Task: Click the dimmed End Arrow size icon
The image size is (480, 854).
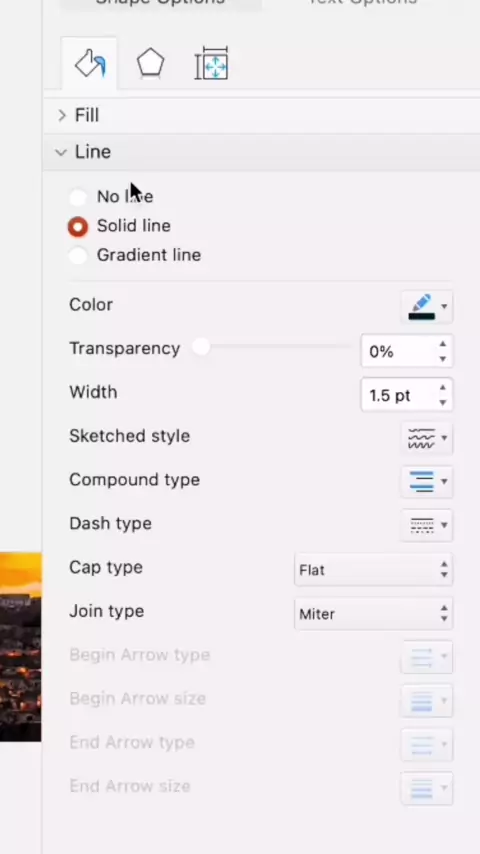Action: (427, 788)
